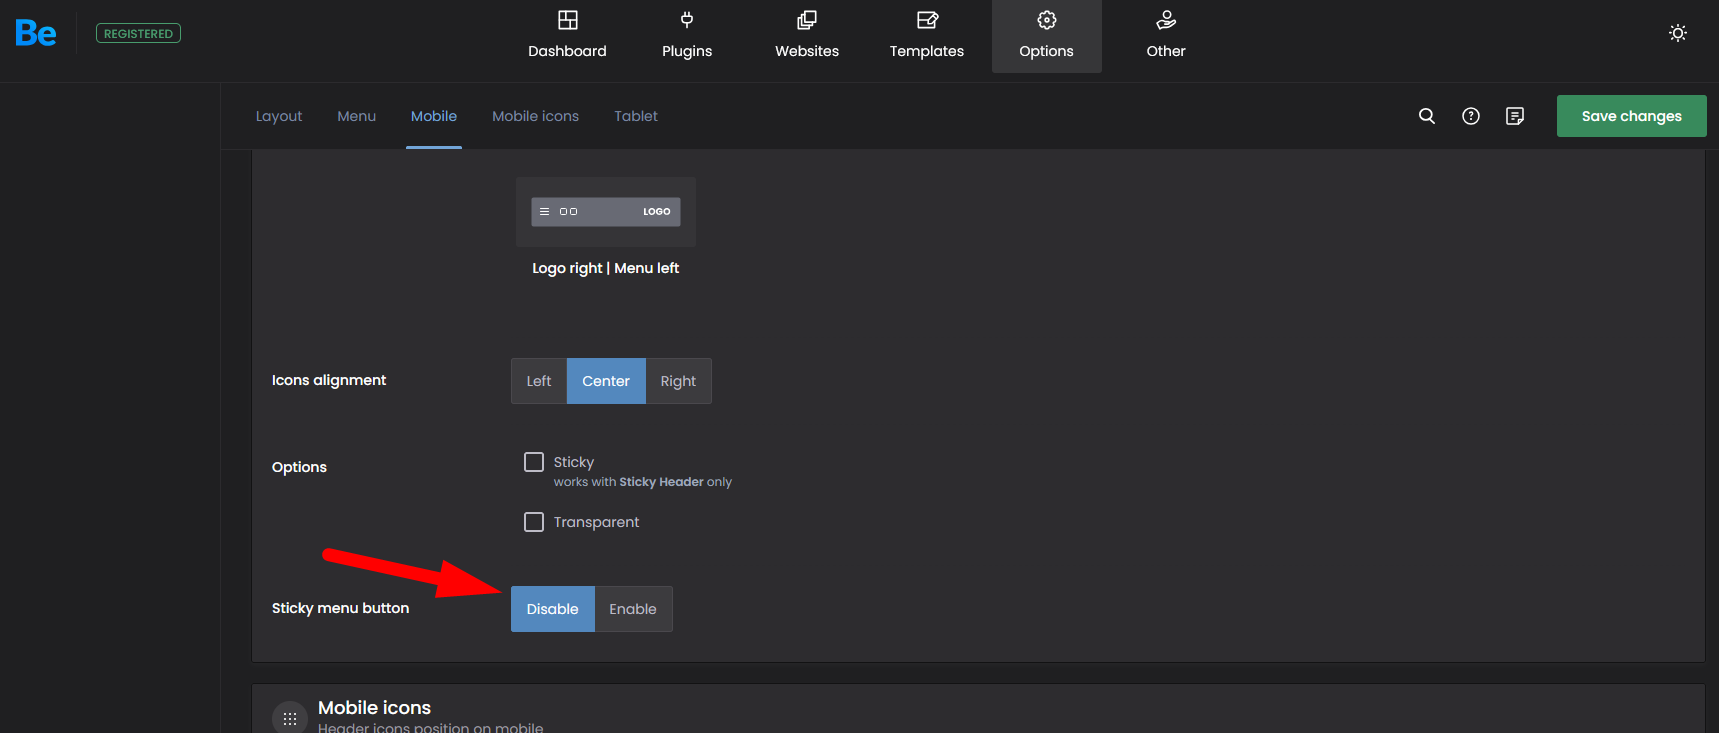The image size is (1719, 733).
Task: Click the search magnifier icon
Action: [x=1427, y=116]
